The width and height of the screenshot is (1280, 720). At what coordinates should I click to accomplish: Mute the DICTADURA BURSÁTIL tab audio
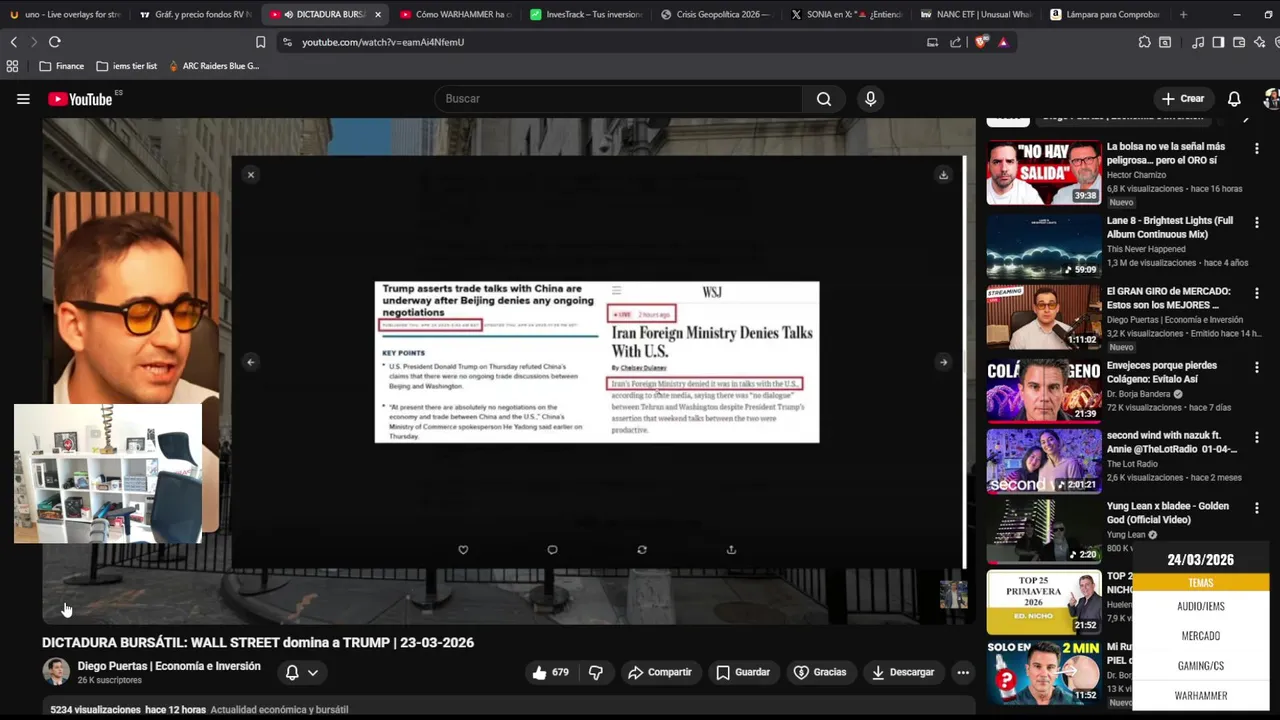pyautogui.click(x=288, y=15)
